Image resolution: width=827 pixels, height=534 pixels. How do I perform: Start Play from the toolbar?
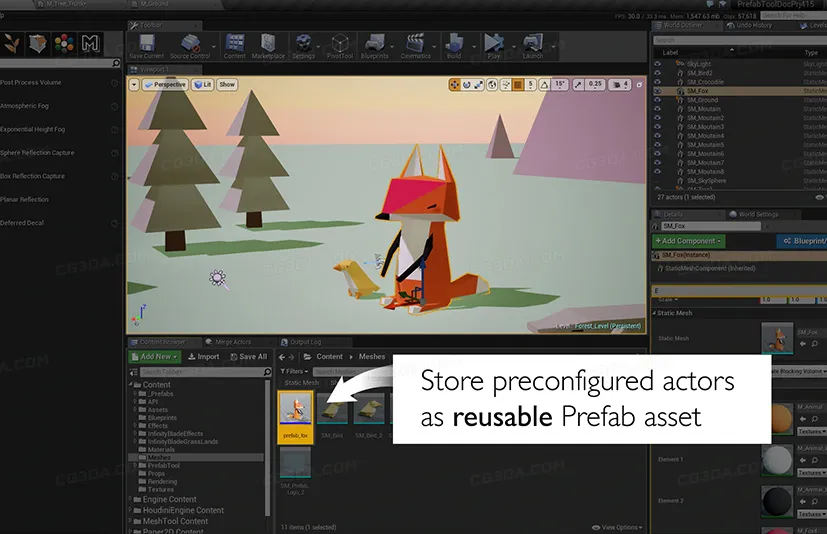[x=494, y=46]
